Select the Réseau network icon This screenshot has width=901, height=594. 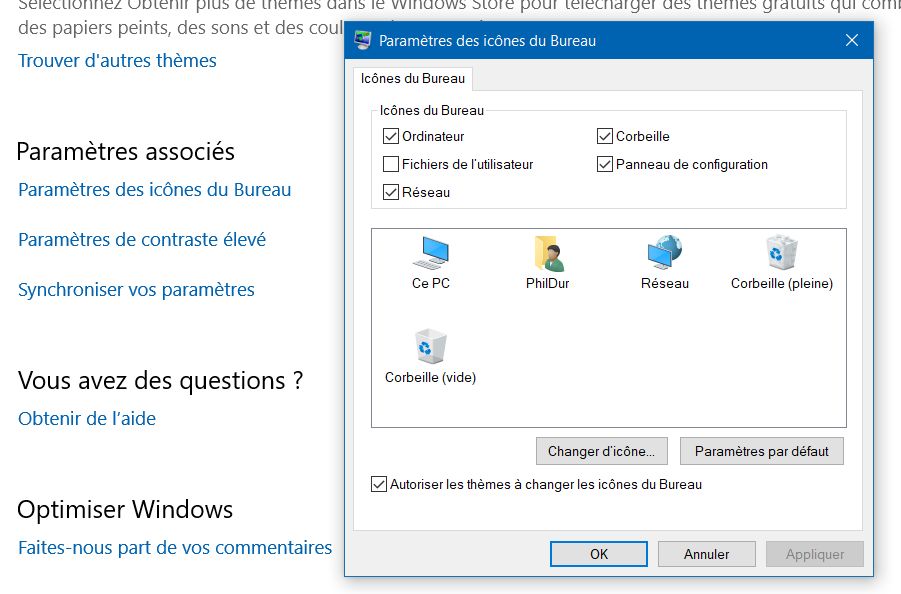(664, 255)
